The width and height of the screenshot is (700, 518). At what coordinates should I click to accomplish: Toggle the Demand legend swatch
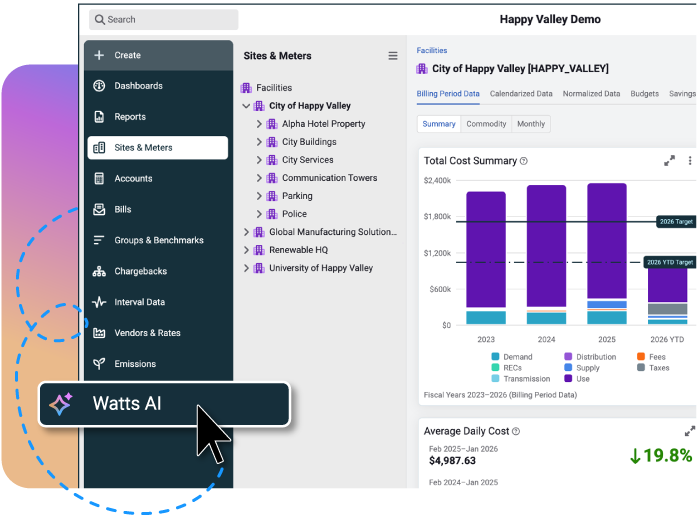click(x=495, y=356)
